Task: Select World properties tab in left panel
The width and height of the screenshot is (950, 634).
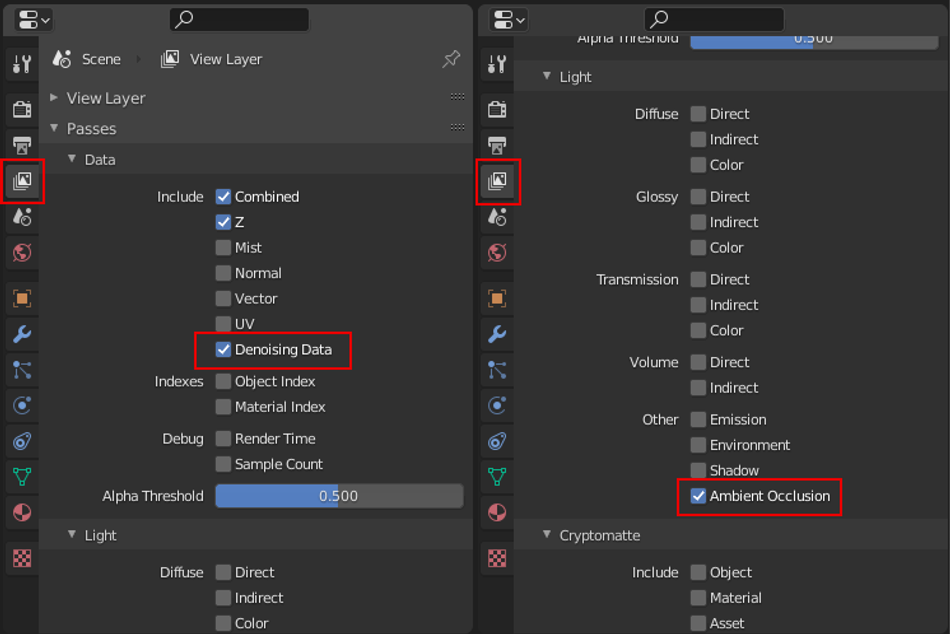Action: [22, 252]
